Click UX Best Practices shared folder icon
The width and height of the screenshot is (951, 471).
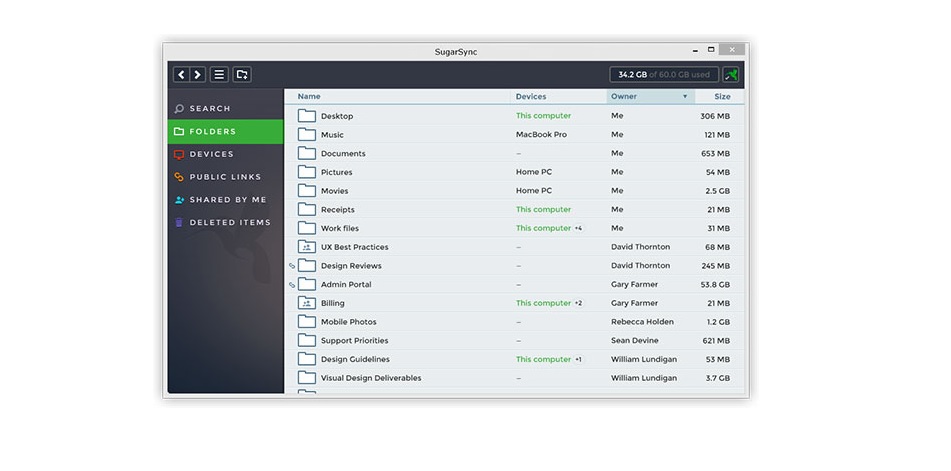coord(307,247)
